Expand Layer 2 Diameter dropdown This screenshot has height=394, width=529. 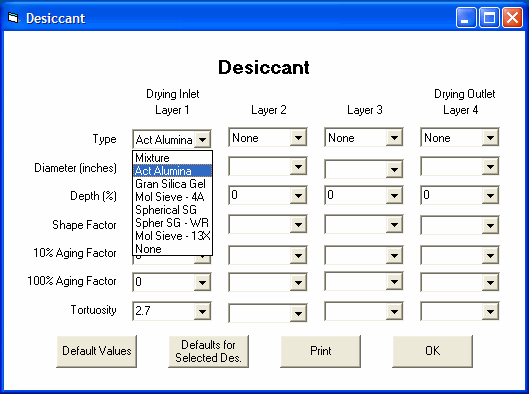click(x=298, y=167)
